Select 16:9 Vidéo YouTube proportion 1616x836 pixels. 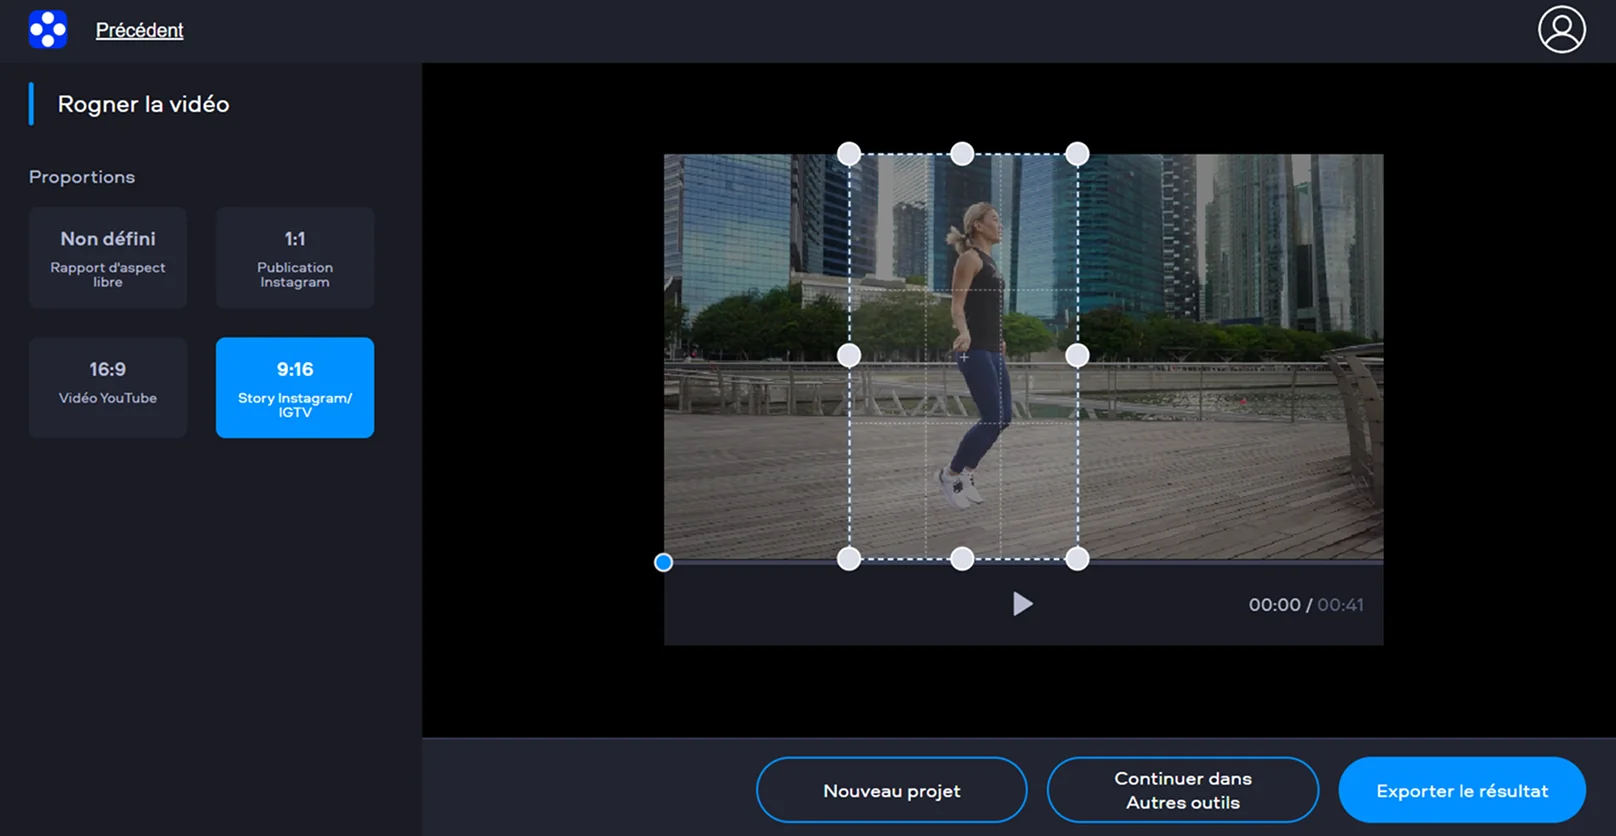click(x=108, y=387)
